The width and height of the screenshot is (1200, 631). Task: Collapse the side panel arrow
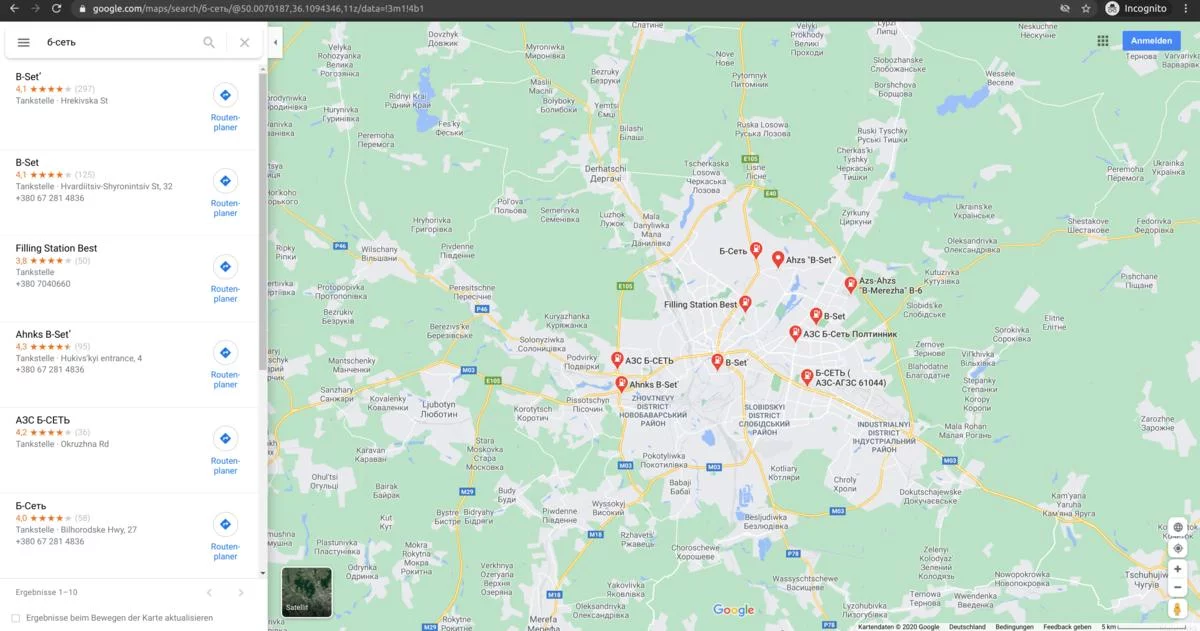[x=275, y=43]
